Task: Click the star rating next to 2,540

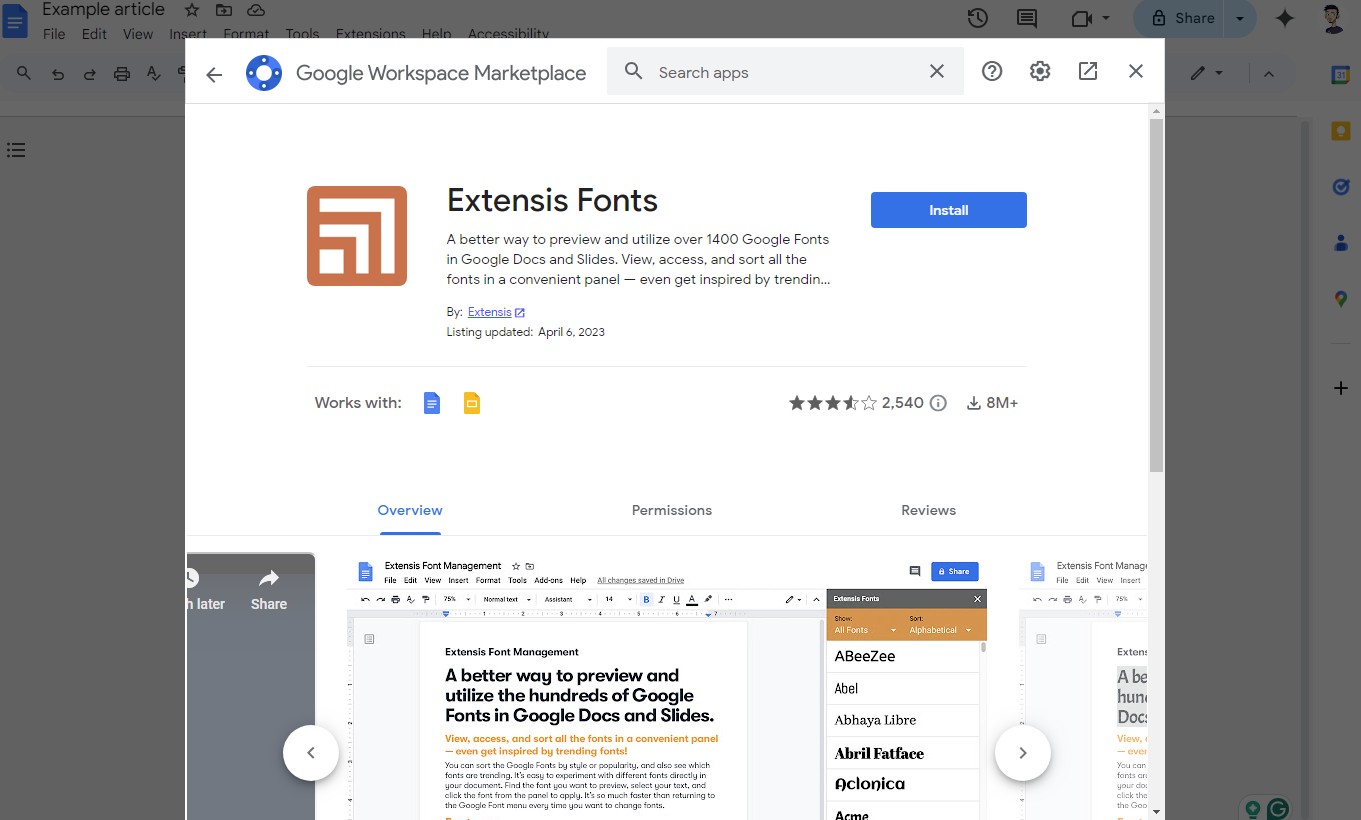Action: click(833, 403)
